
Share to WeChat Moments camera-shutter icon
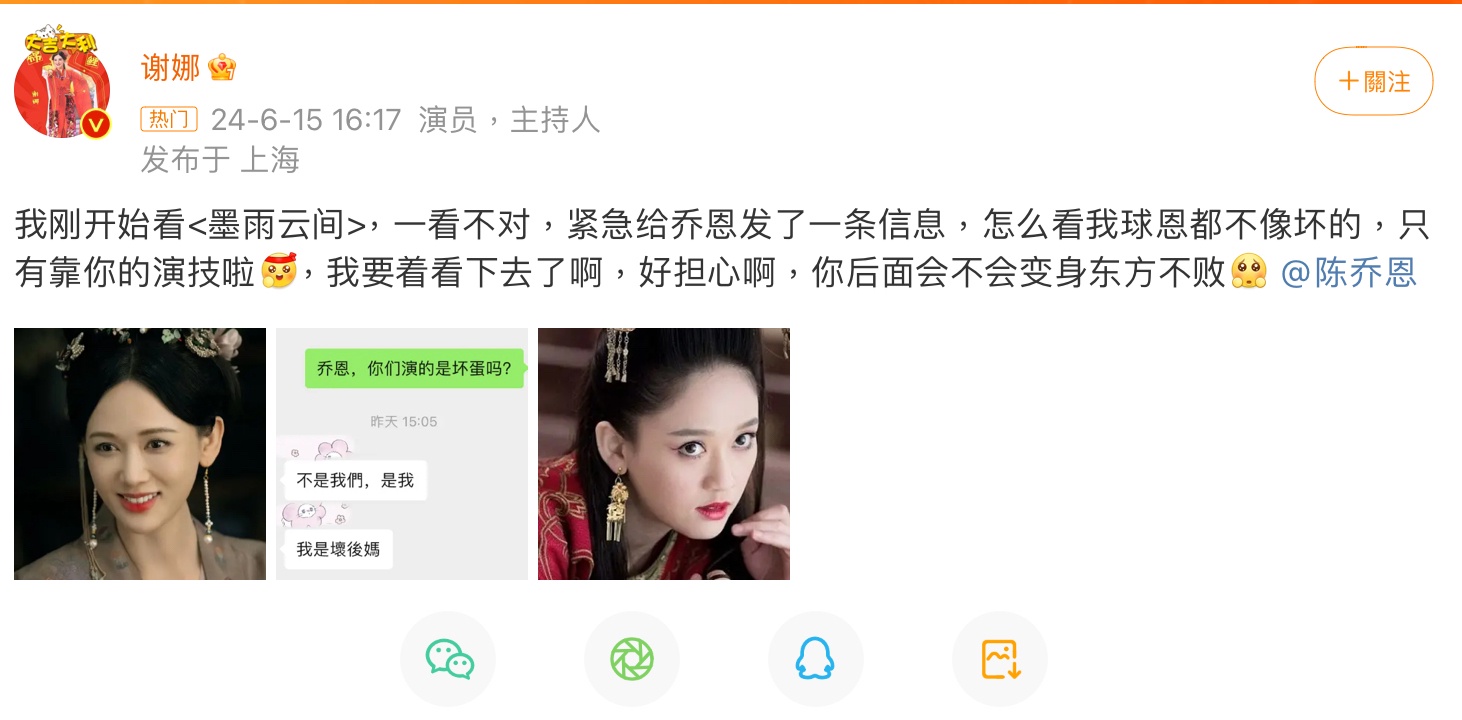(632, 659)
